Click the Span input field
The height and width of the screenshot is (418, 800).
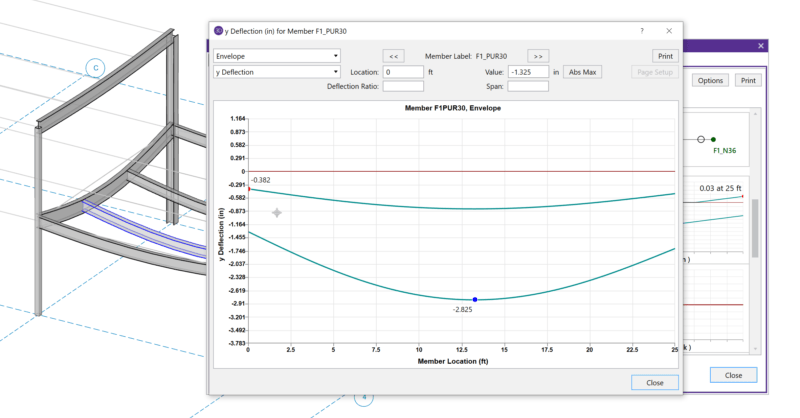coord(528,87)
